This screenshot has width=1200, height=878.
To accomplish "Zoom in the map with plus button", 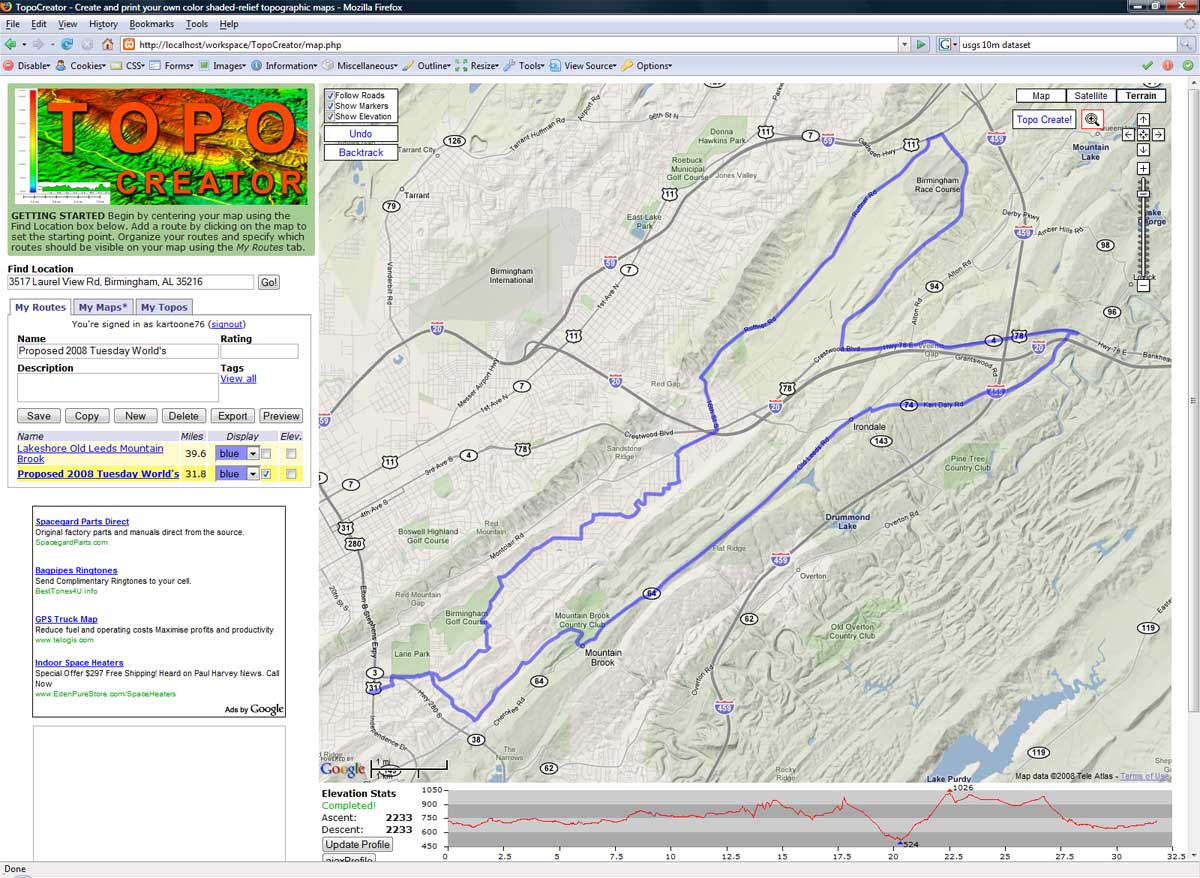I will point(1143,169).
